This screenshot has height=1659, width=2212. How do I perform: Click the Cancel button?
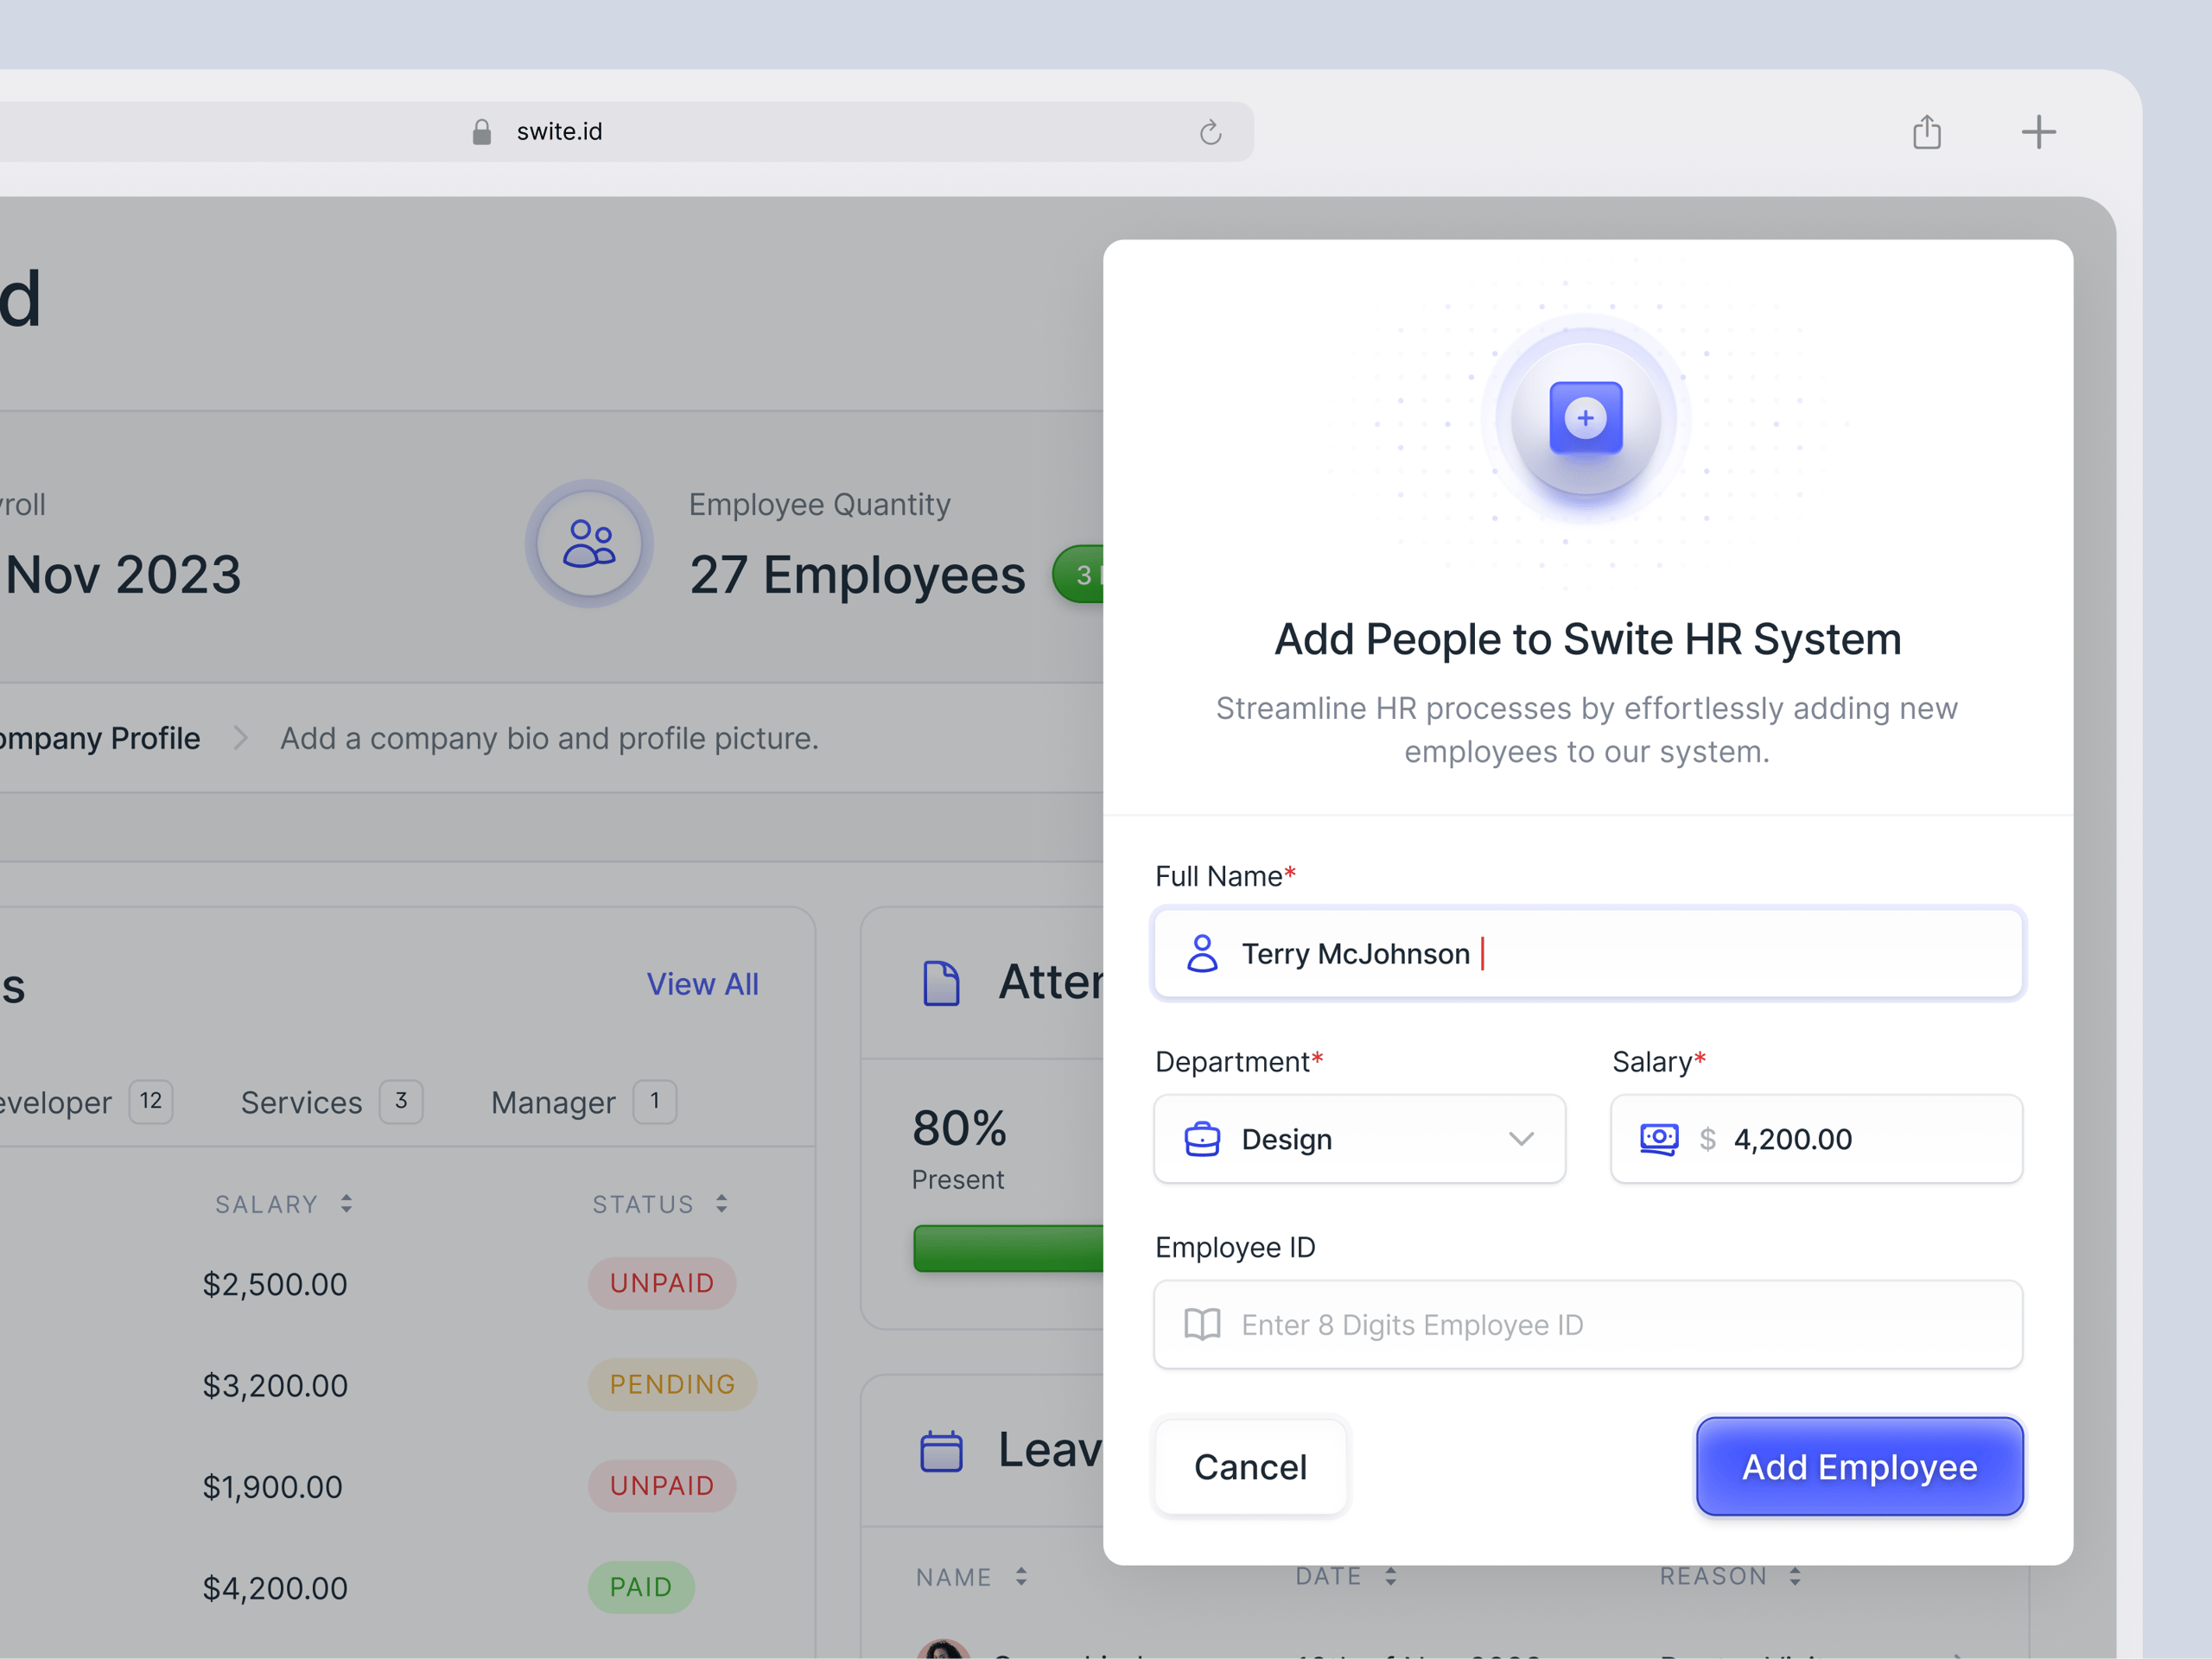tap(1250, 1467)
